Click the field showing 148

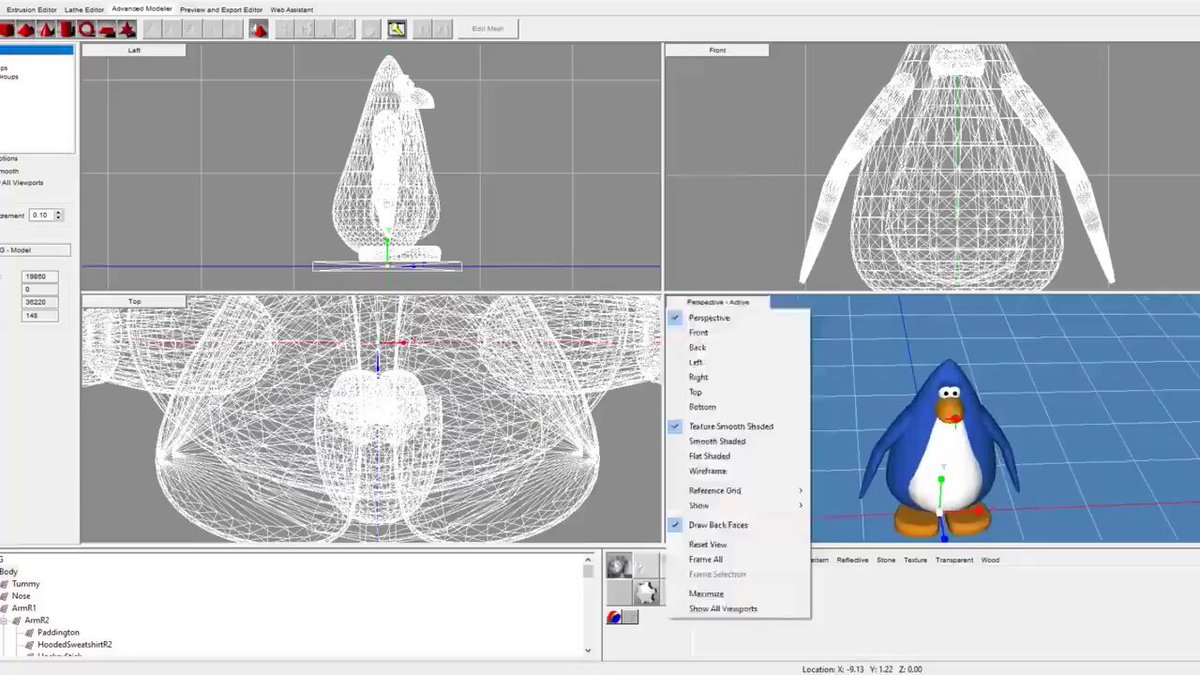[40, 316]
